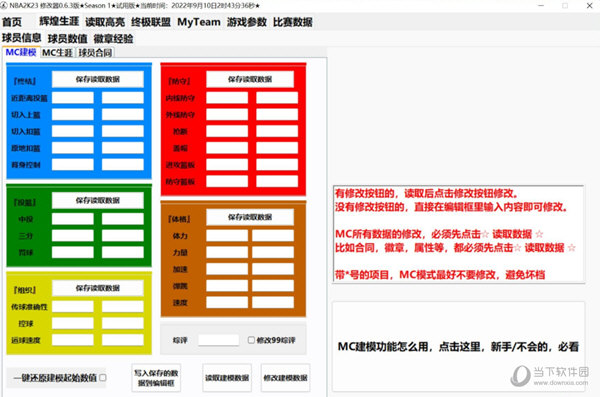Open the 终极联盟 tab
The image size is (600, 397).
point(151,22)
